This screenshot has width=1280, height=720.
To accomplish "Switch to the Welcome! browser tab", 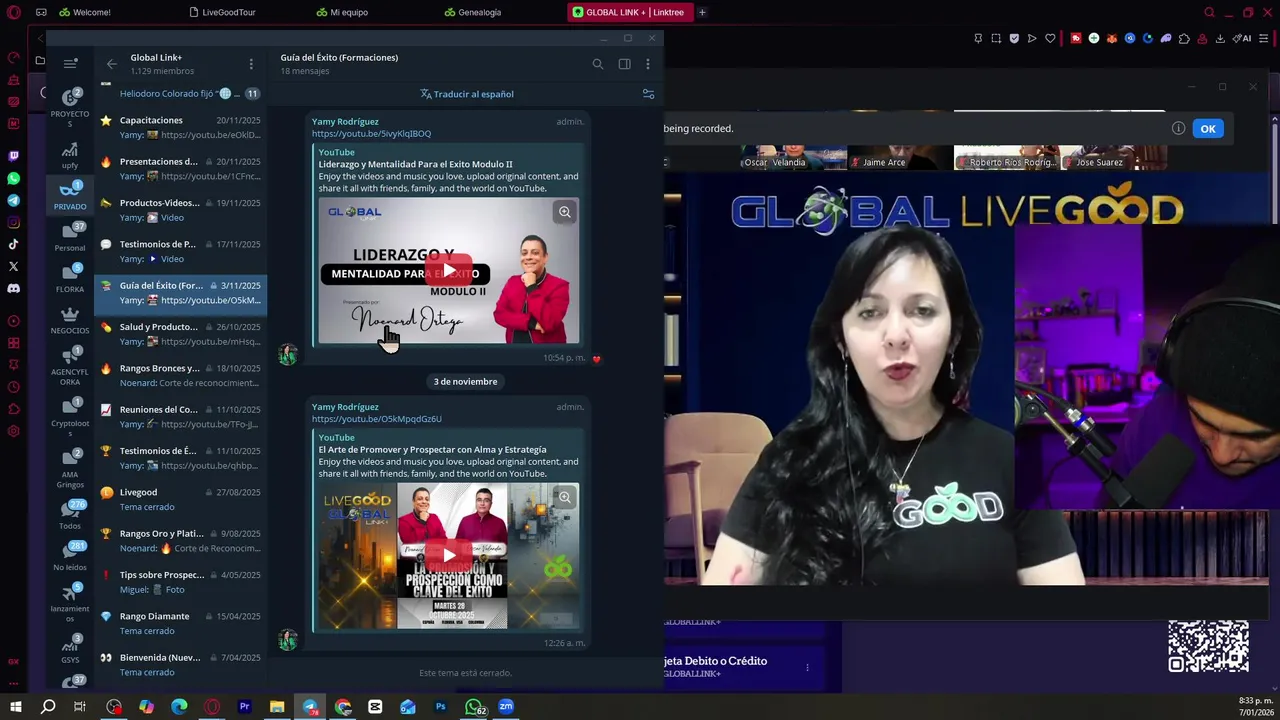I will [85, 12].
